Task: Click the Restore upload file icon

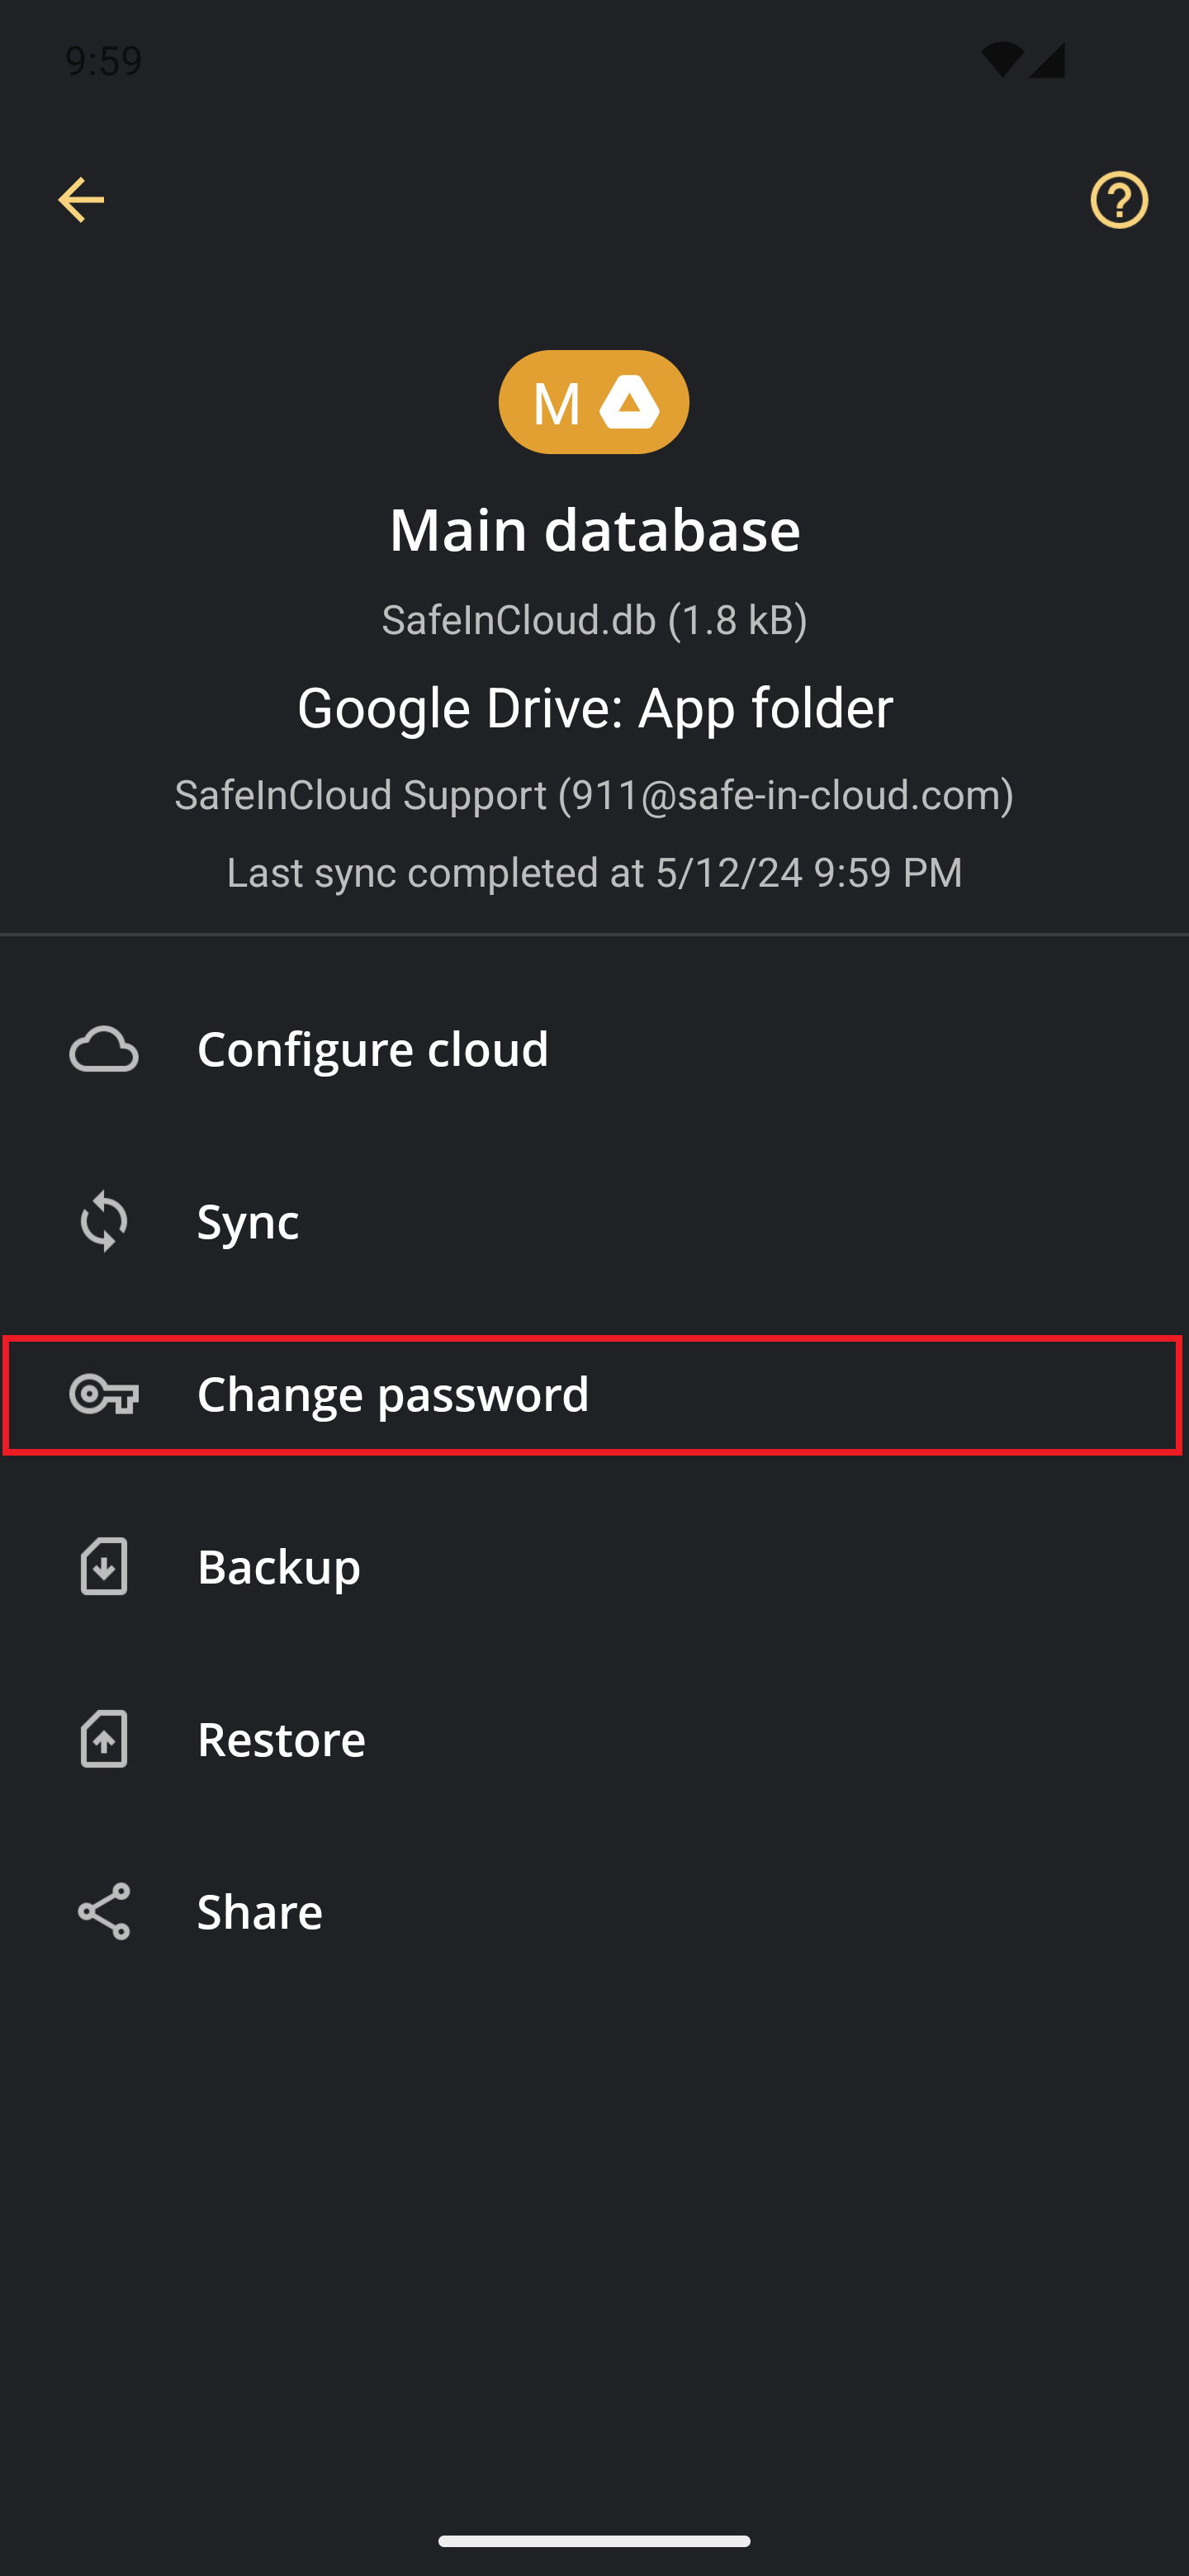Action: [104, 1739]
